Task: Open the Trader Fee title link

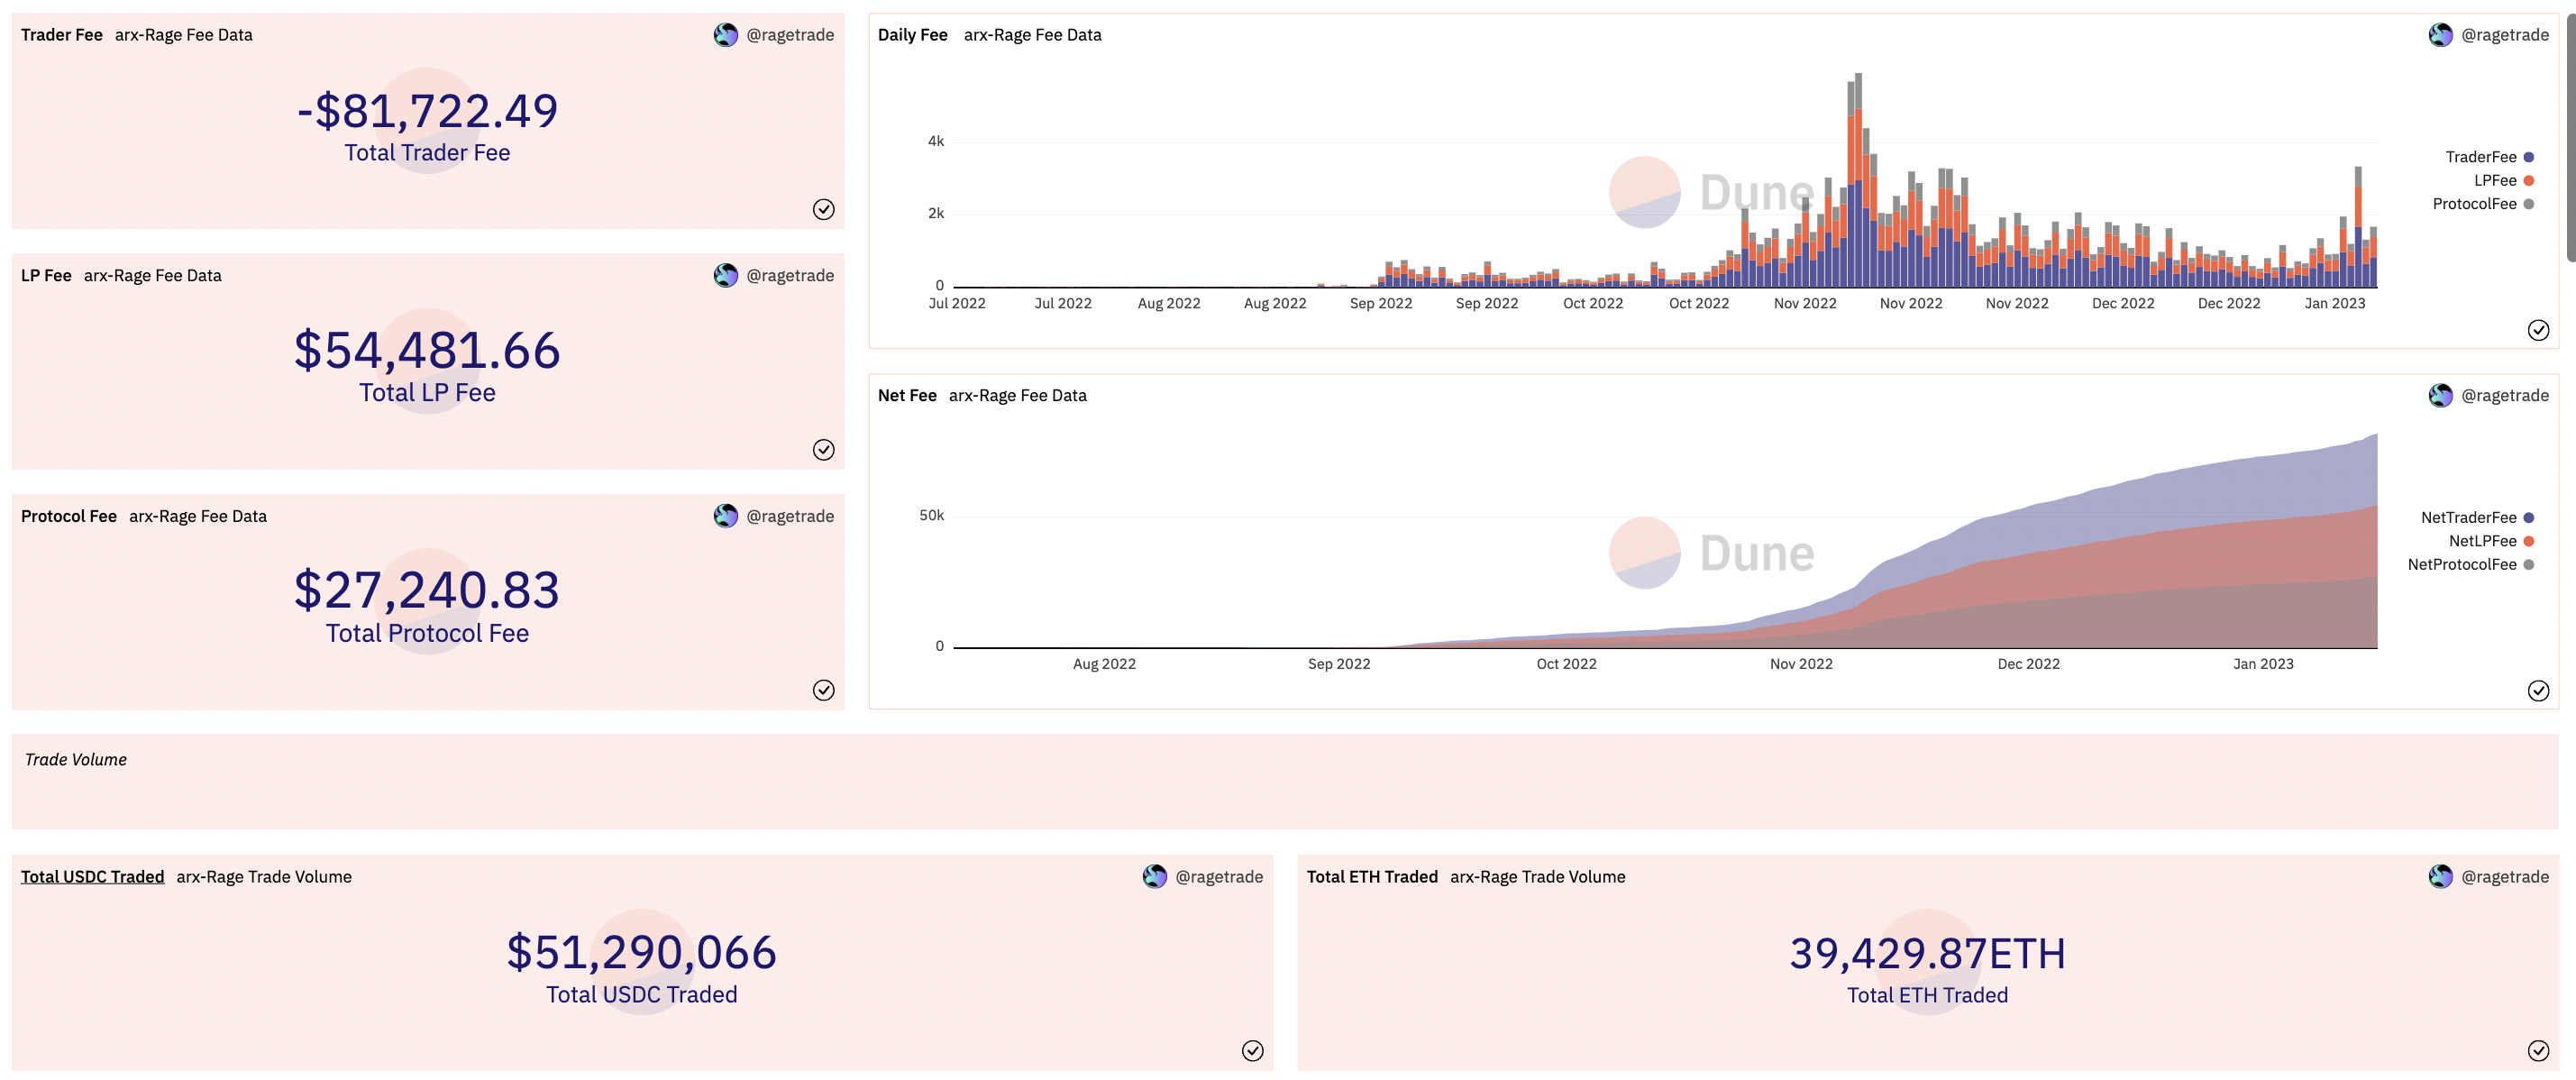Action: coord(62,35)
